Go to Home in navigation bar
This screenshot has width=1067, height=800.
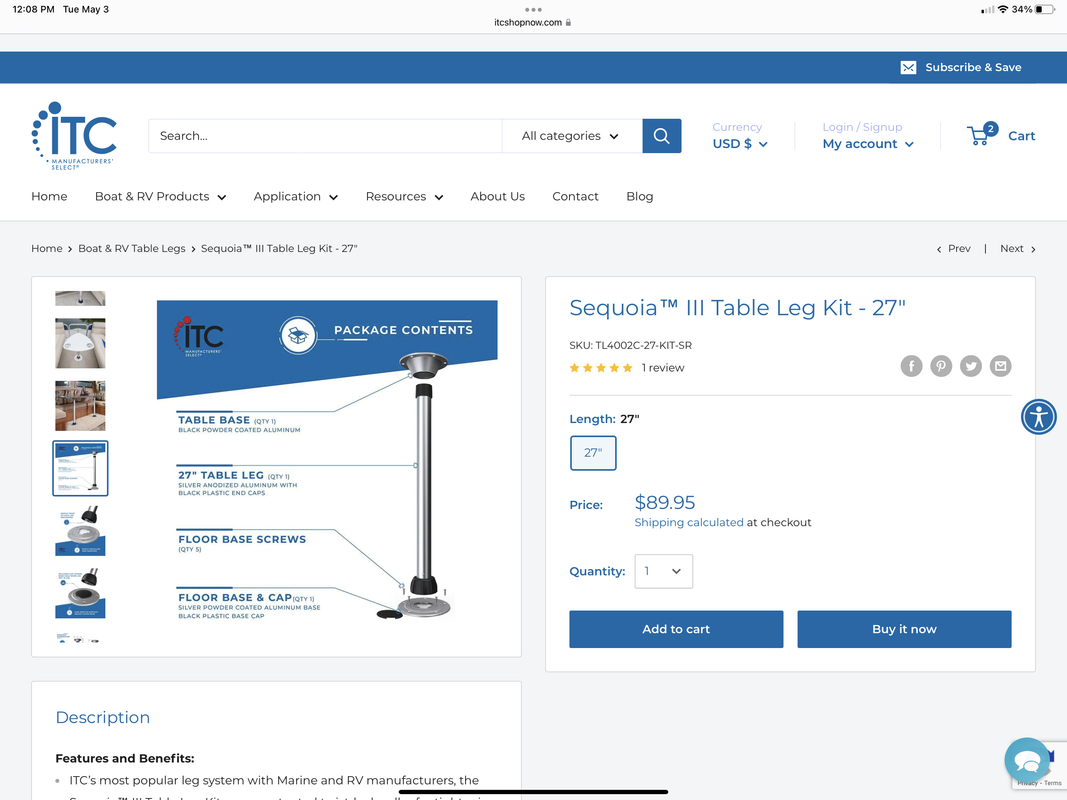pyautogui.click(x=49, y=197)
